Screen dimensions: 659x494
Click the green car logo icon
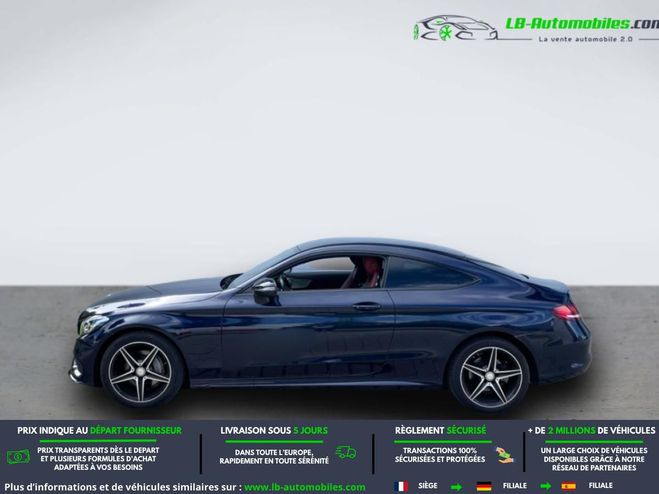click(x=455, y=28)
